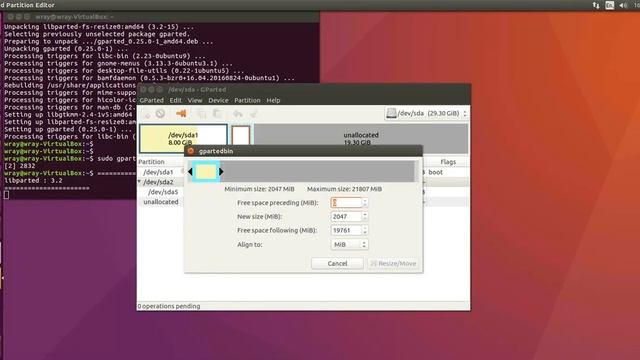
Task: Open the GParted menu
Action: click(151, 100)
